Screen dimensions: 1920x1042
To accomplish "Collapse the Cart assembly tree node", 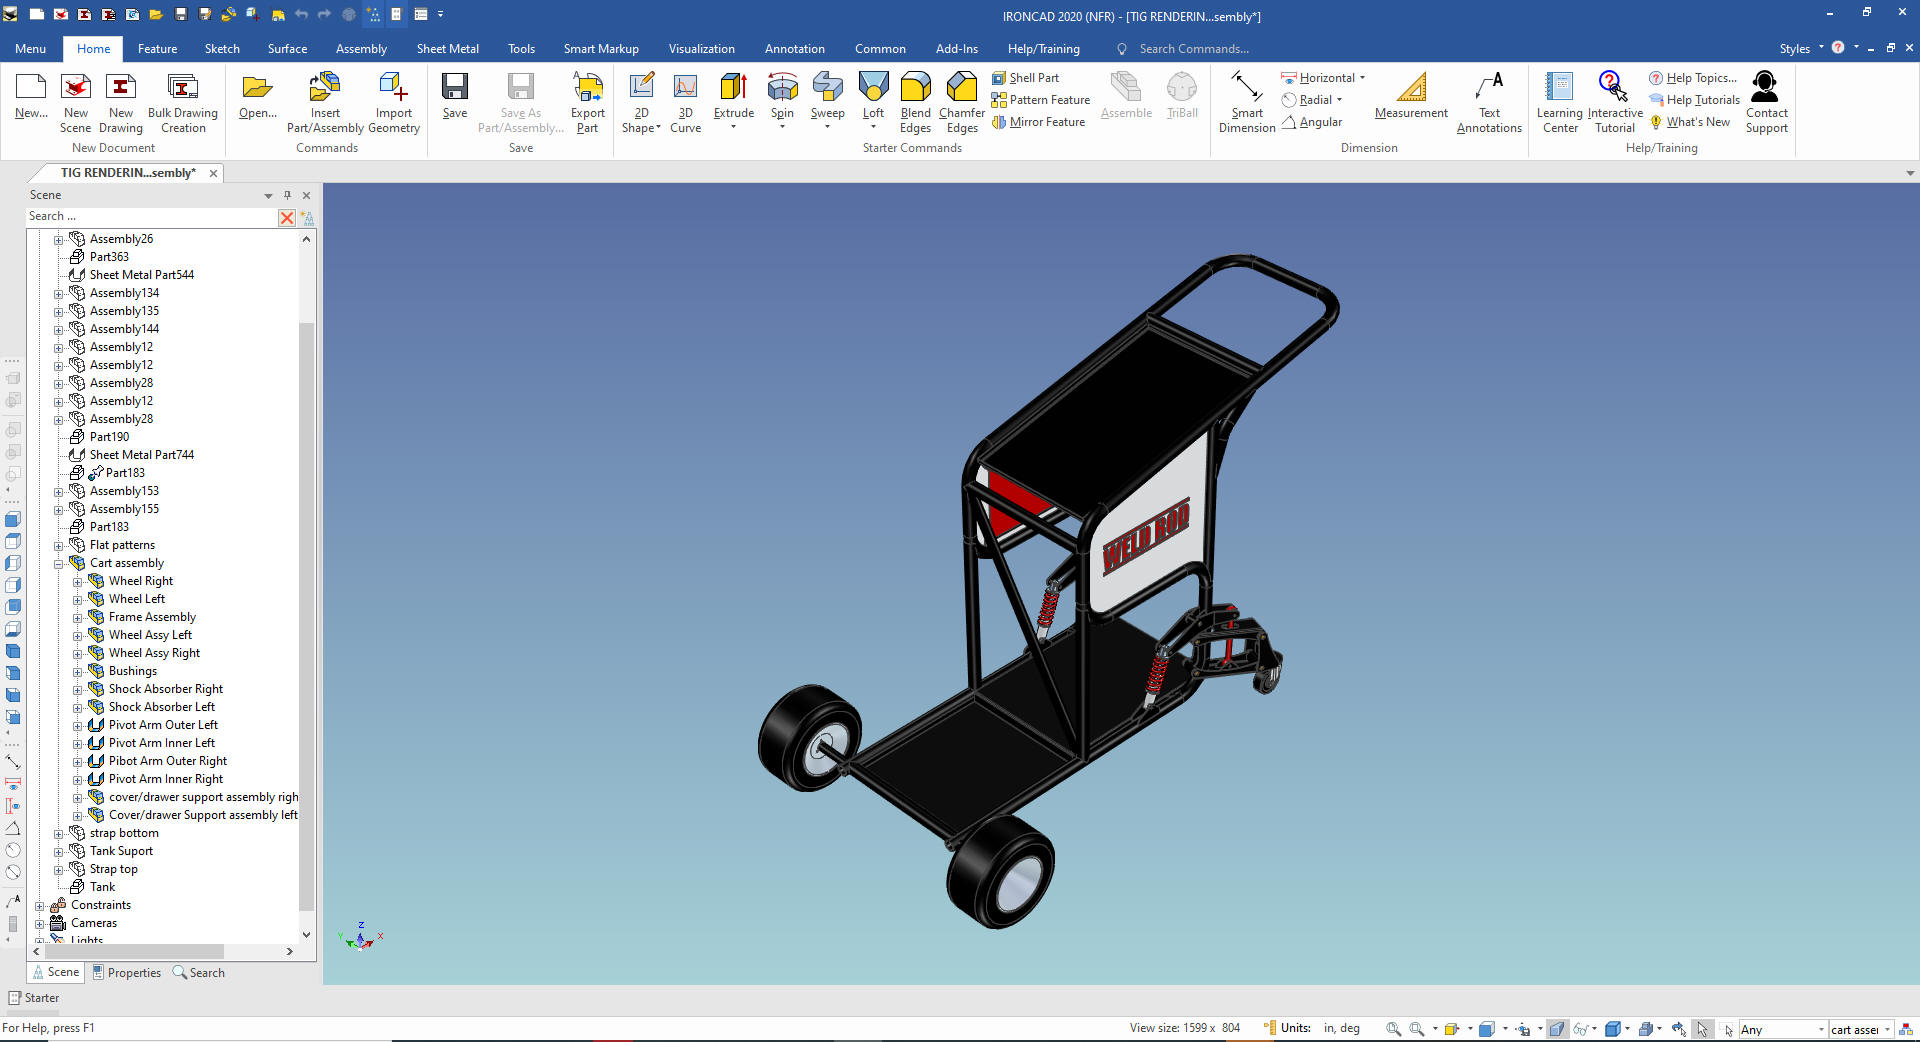I will (59, 564).
